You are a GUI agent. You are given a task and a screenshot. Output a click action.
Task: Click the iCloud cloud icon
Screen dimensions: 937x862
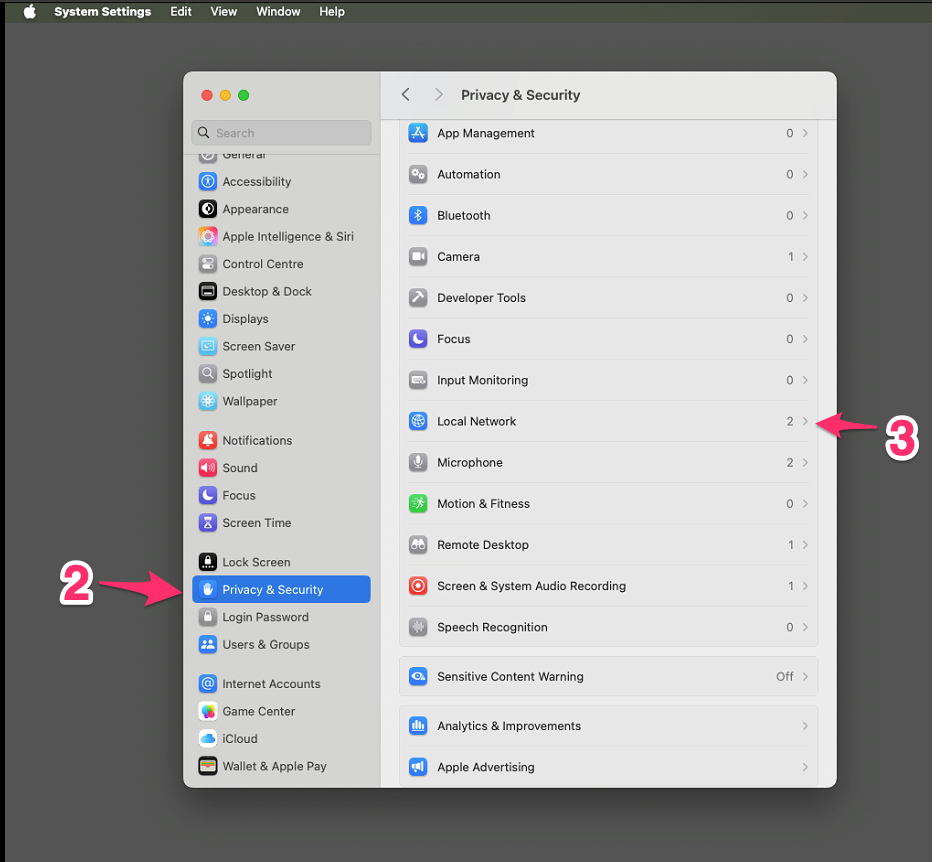click(x=207, y=739)
